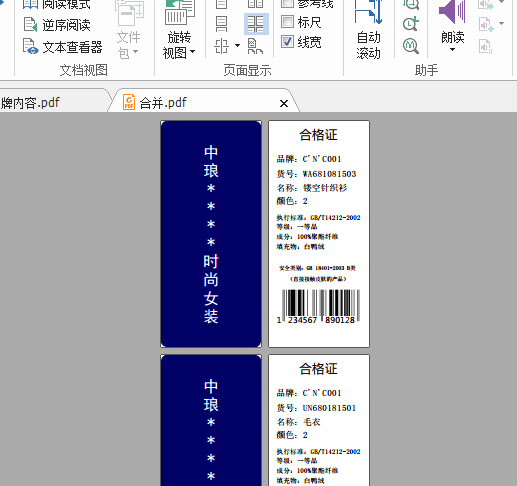Click the 毛衣 合格证 page
Viewport: 517px width, 486px height.
tap(319, 420)
